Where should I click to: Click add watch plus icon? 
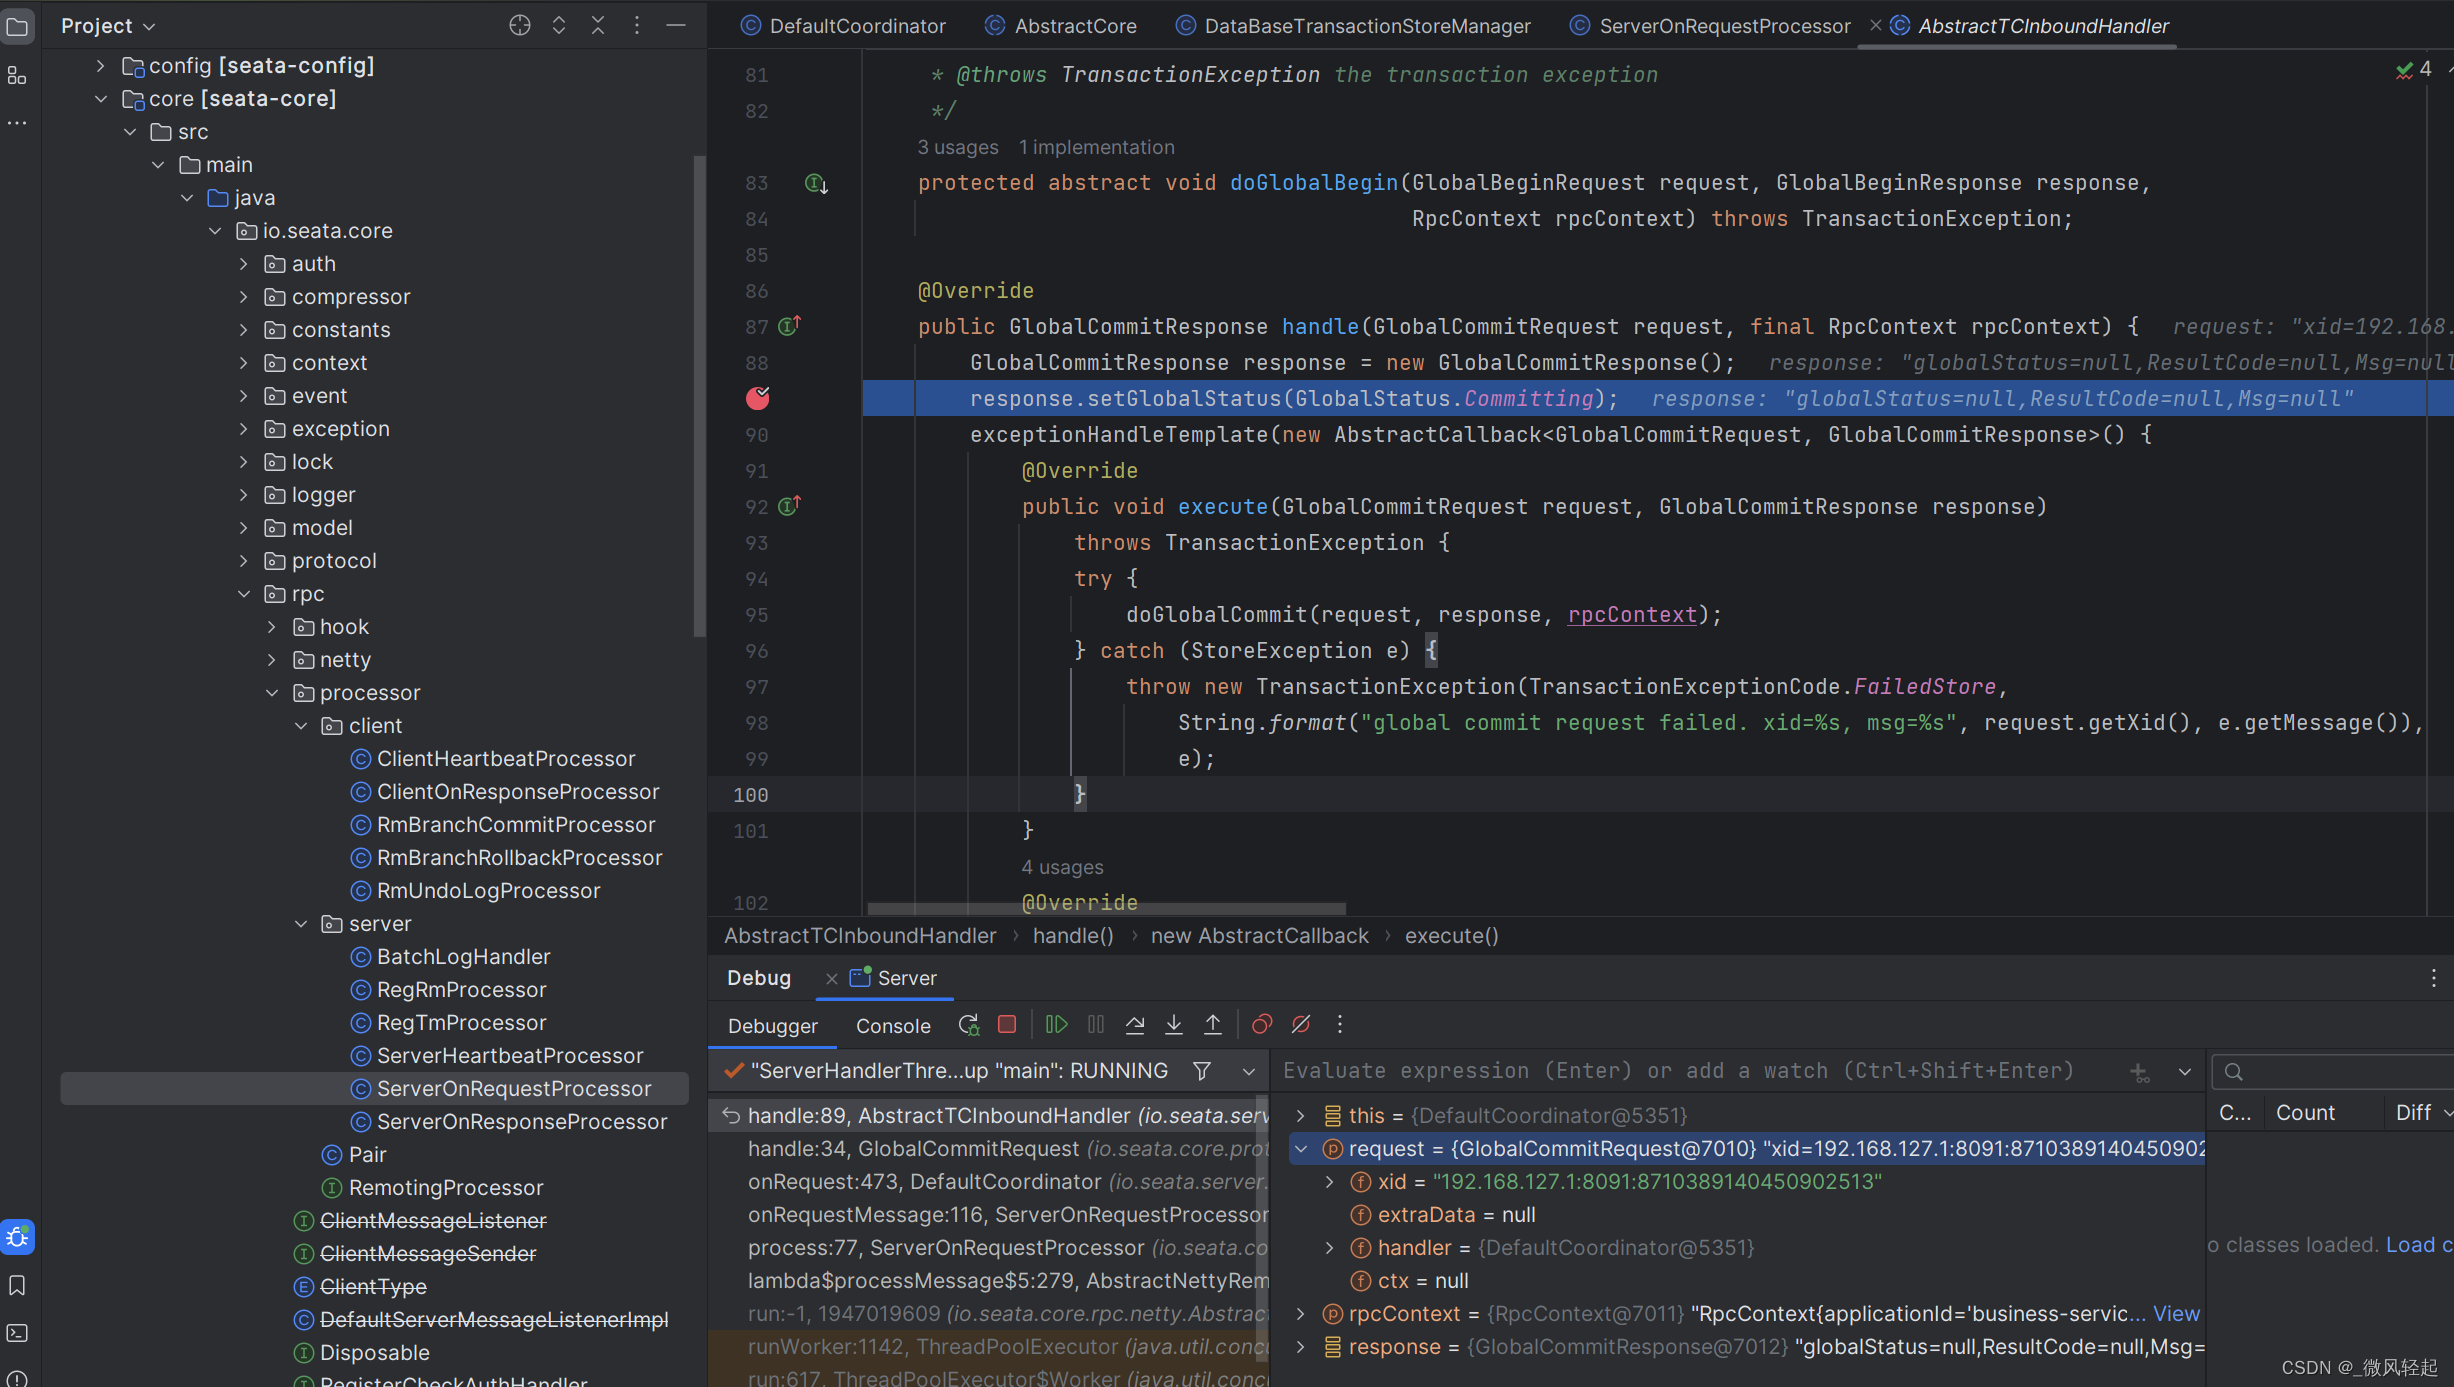point(2139,1072)
